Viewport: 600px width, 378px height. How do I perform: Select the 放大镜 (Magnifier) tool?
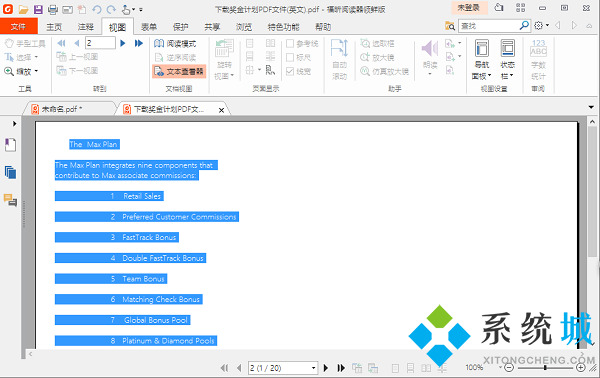tap(377, 57)
